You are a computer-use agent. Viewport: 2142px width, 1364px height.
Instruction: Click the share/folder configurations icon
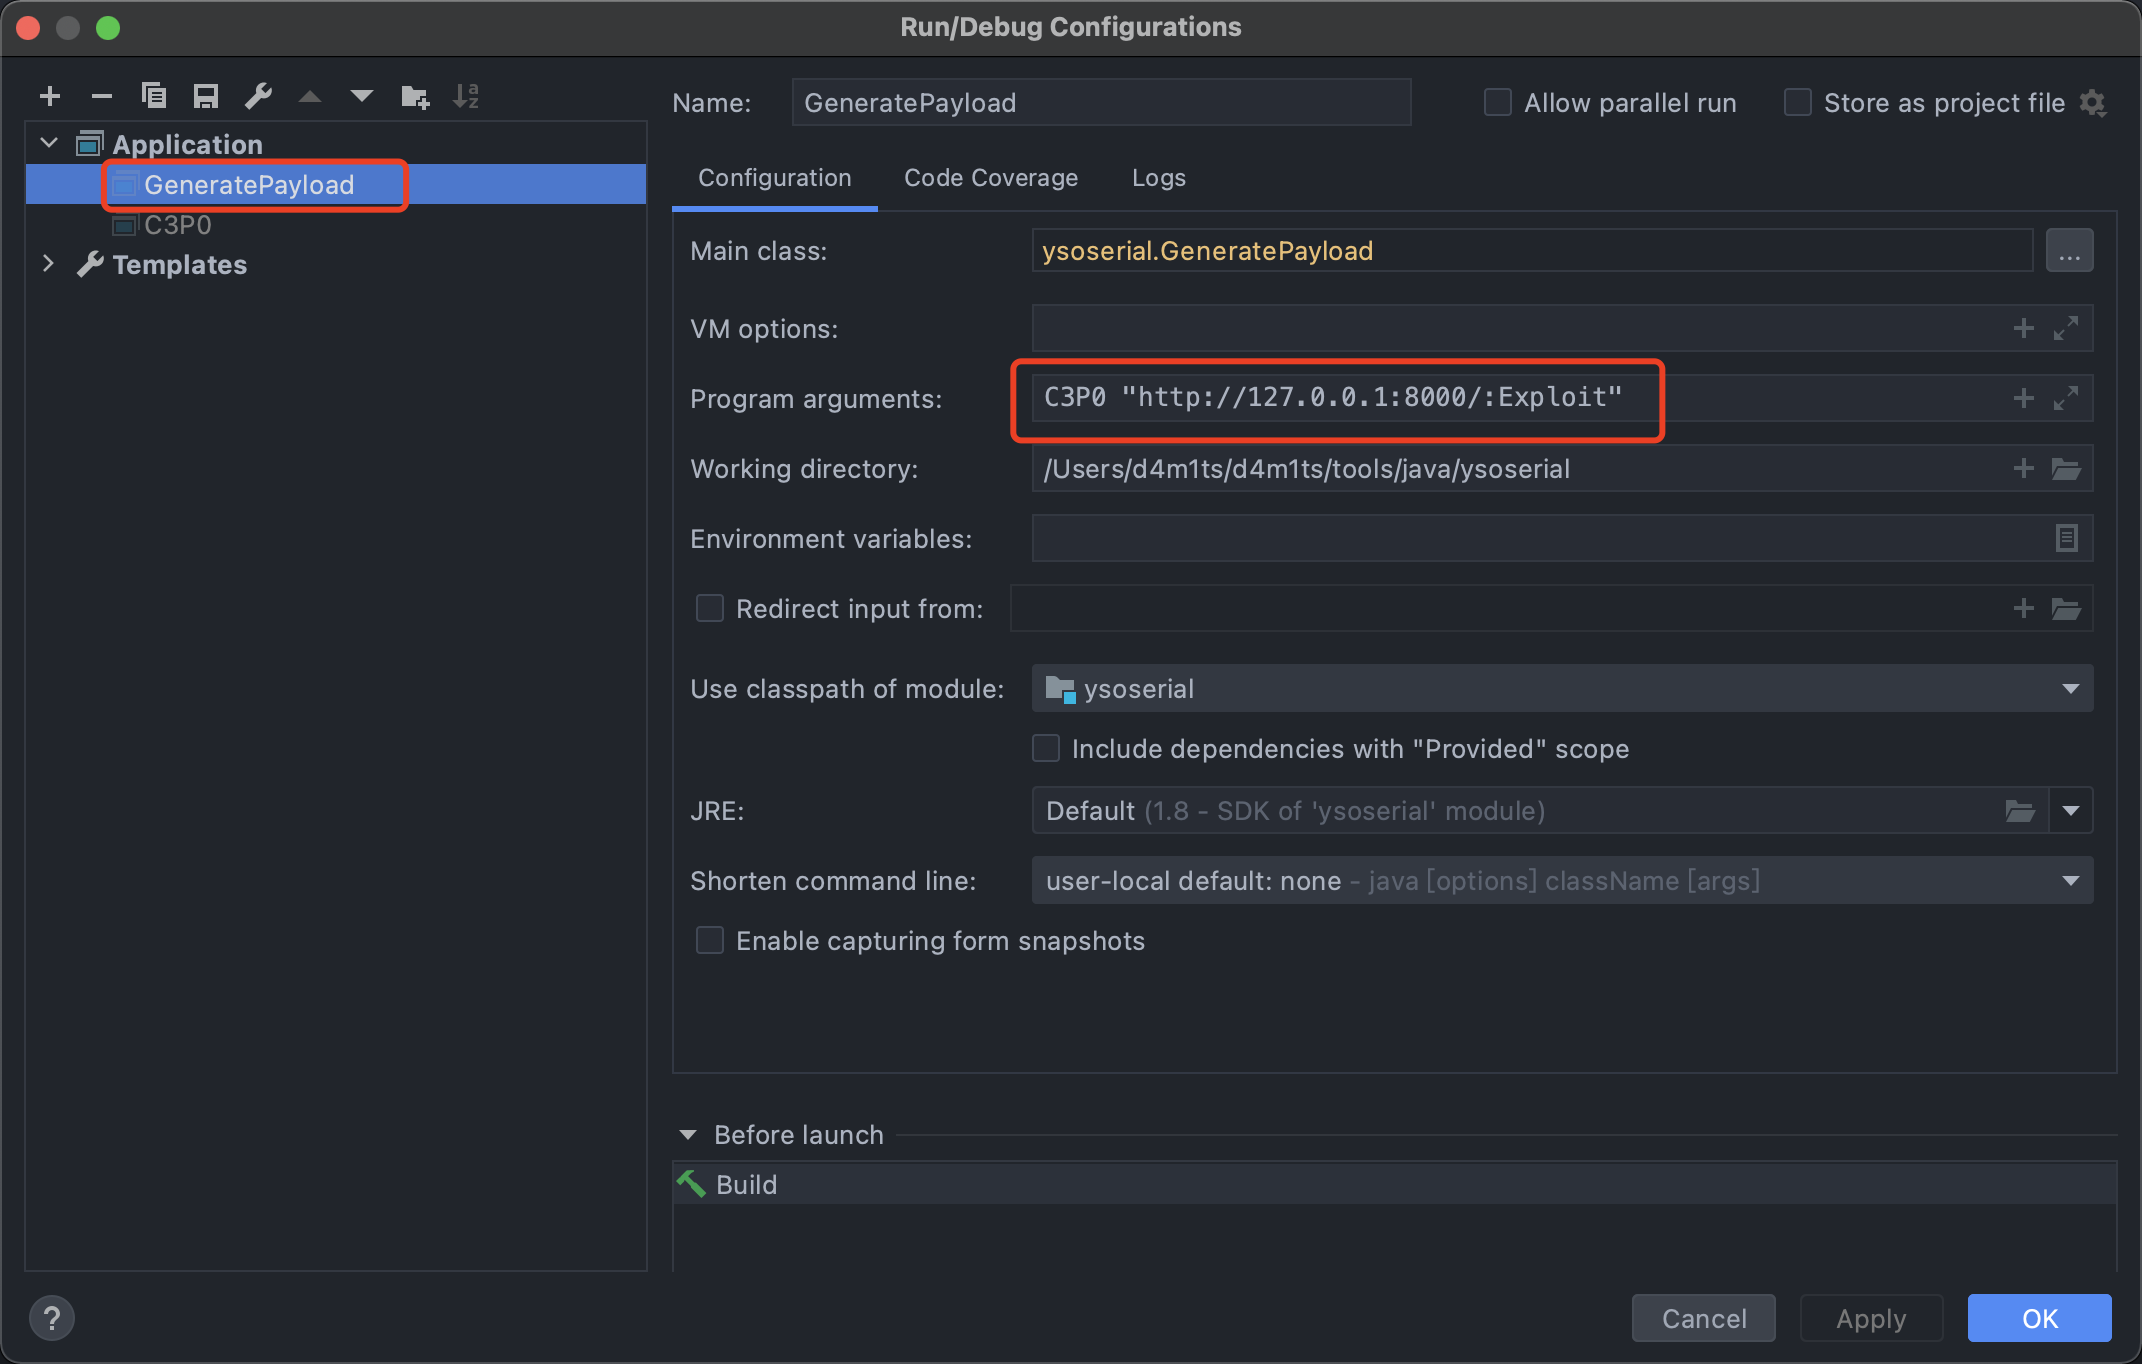tap(412, 98)
